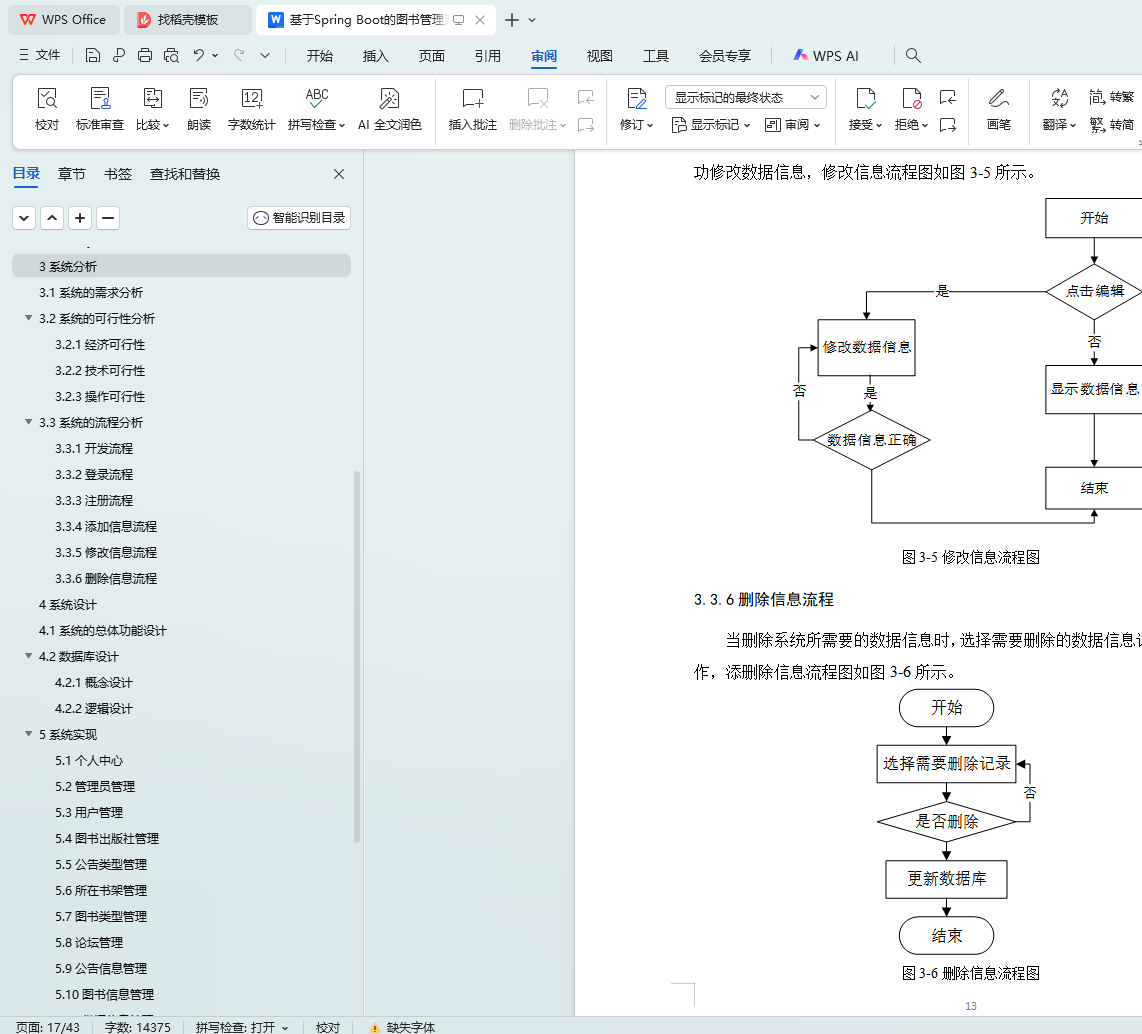Click the down arrow button in outline pane
The height and width of the screenshot is (1034, 1142).
pos(24,218)
